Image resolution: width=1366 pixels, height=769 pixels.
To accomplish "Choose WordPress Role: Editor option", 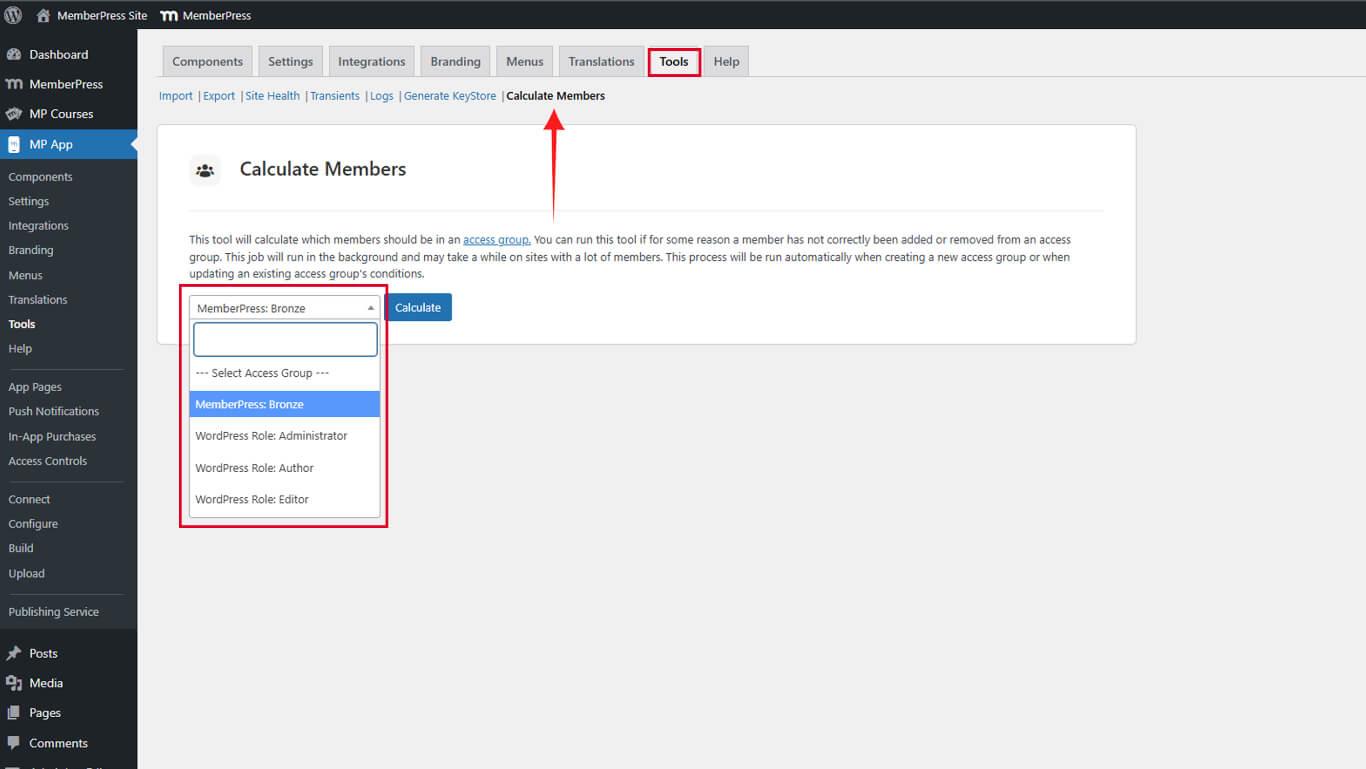I will pos(252,499).
